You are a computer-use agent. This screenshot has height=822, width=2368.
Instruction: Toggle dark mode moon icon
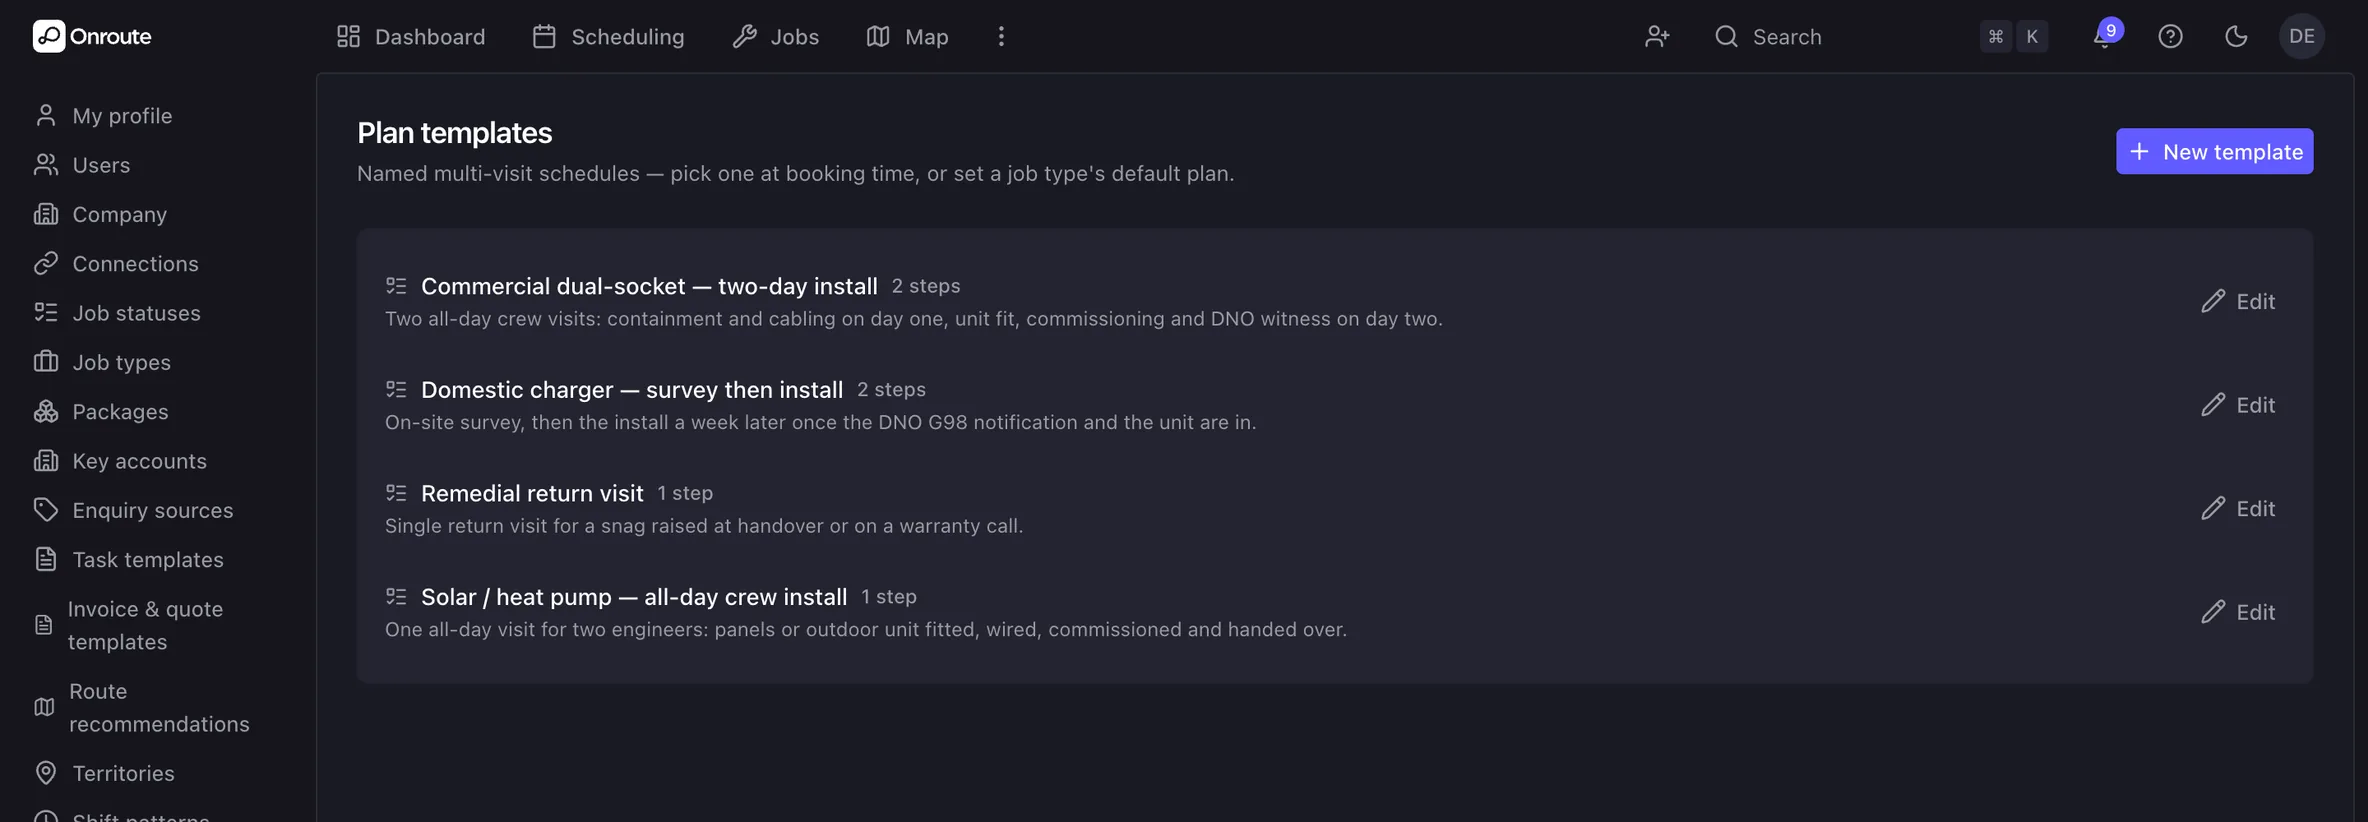[x=2236, y=36]
